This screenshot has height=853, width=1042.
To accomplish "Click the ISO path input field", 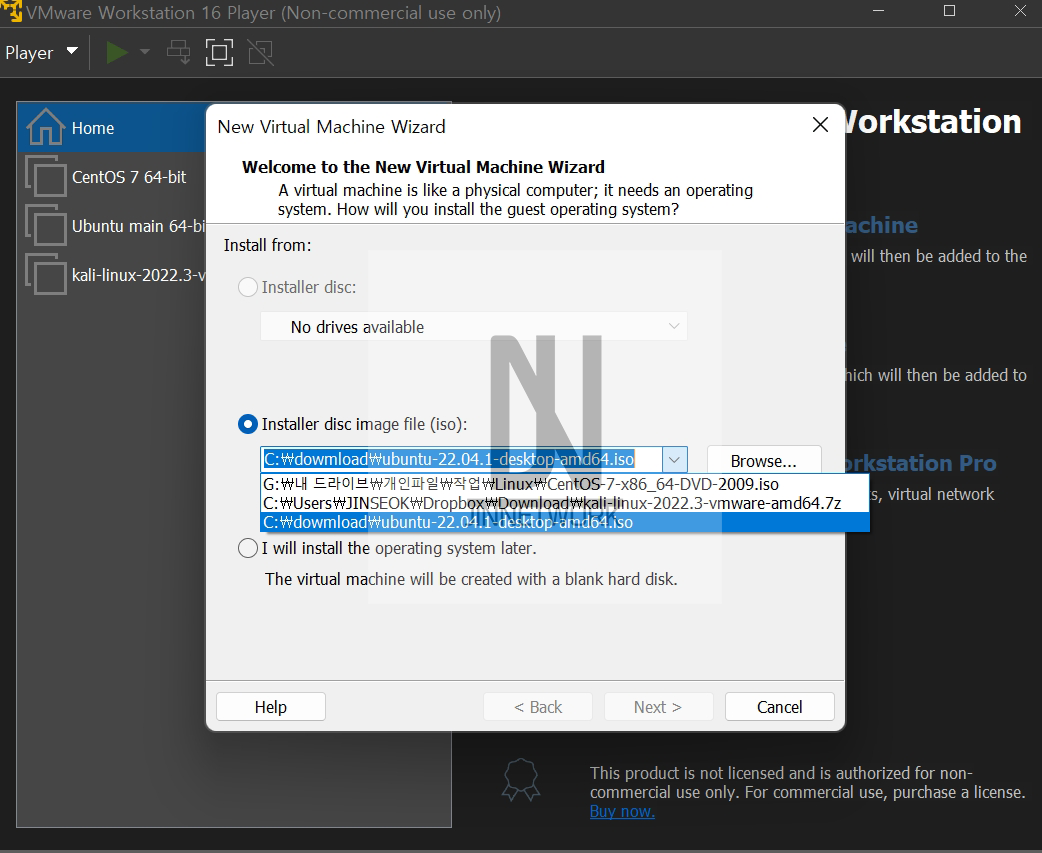I will 461,460.
